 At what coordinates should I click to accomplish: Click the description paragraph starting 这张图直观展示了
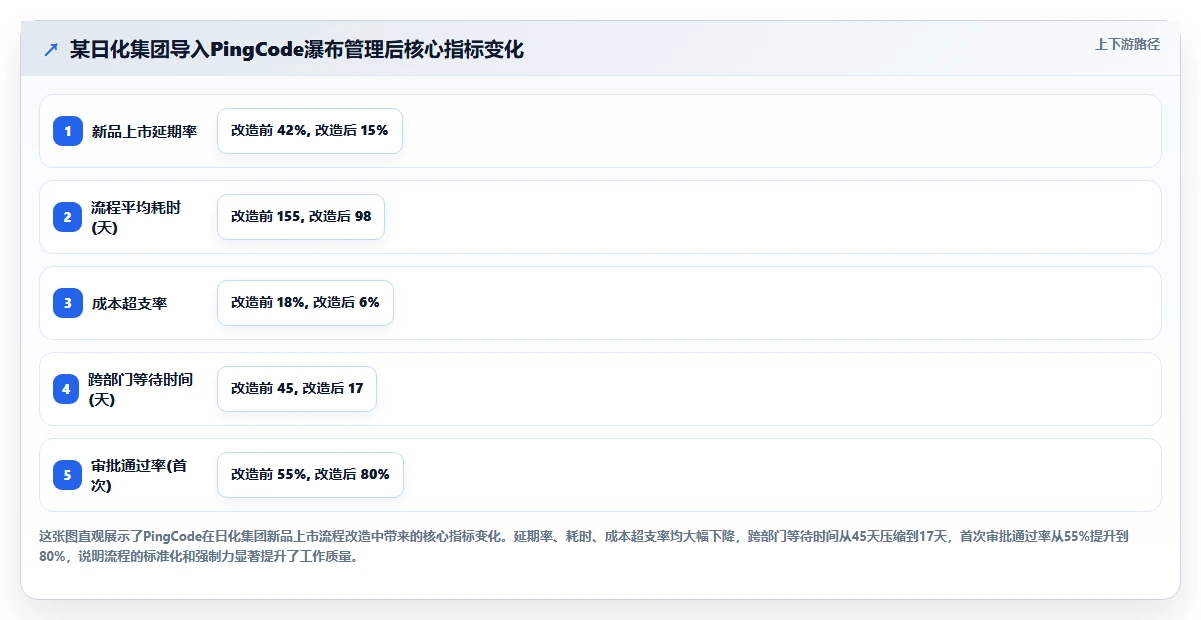[x=584, y=547]
